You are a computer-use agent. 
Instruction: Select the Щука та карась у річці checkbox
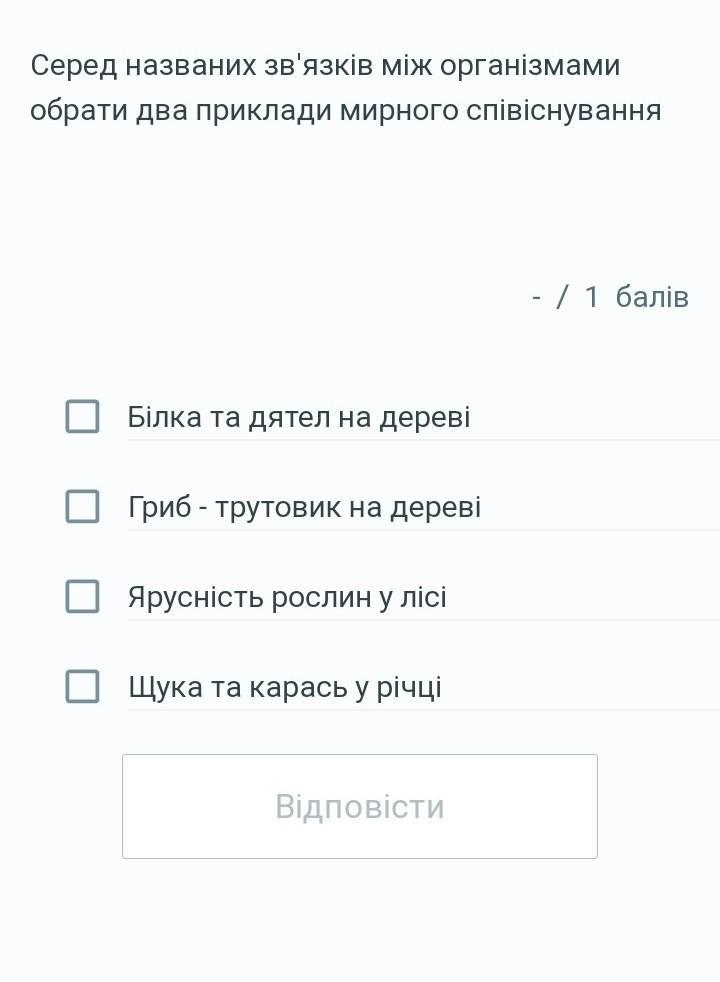(x=82, y=686)
